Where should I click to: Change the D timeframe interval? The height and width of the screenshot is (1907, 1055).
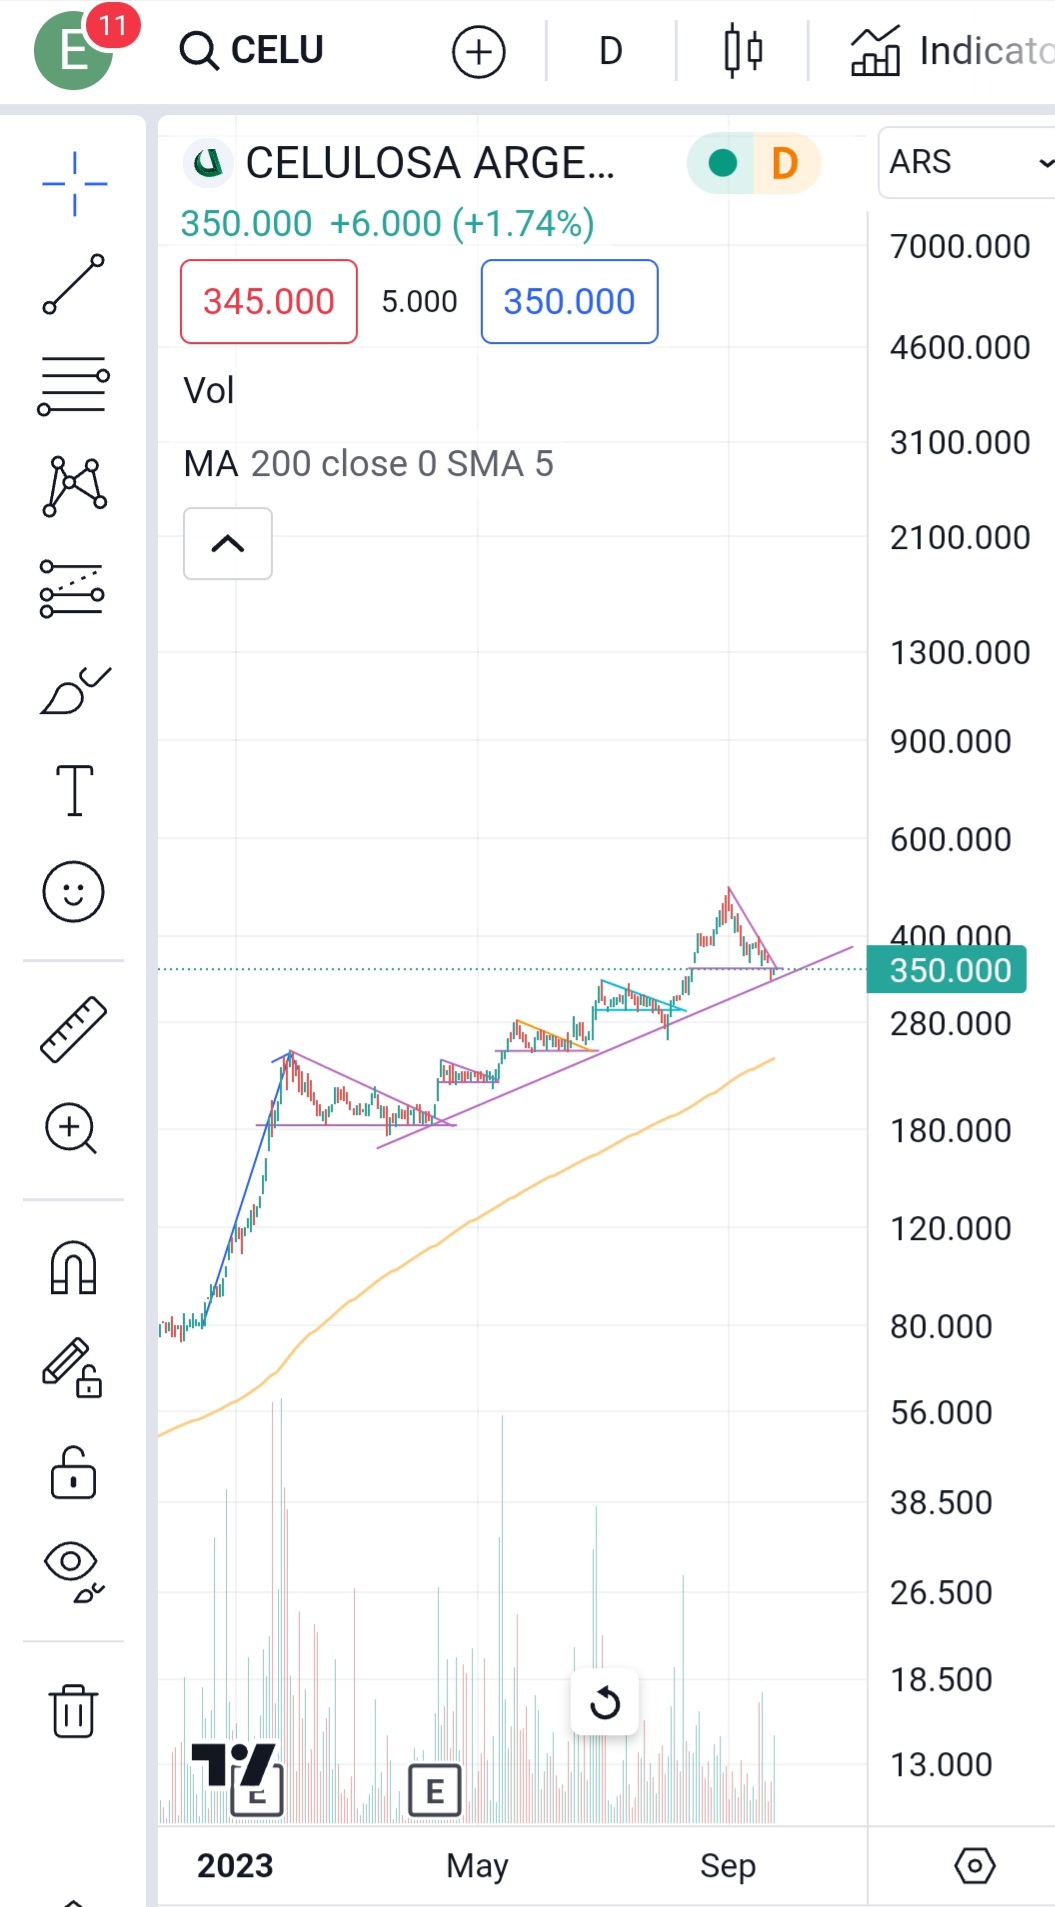(610, 50)
